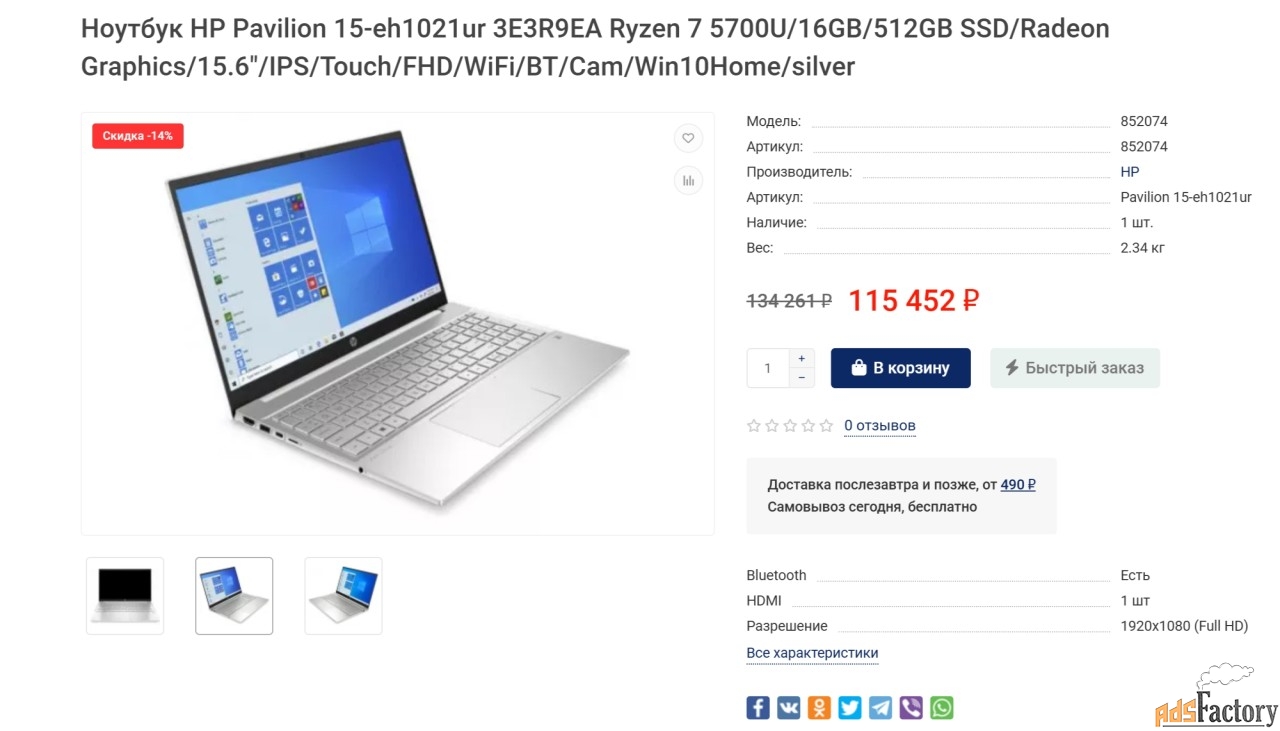This screenshot has width=1280, height=731.
Task: Increase quantity with plus stepper
Action: (801, 358)
